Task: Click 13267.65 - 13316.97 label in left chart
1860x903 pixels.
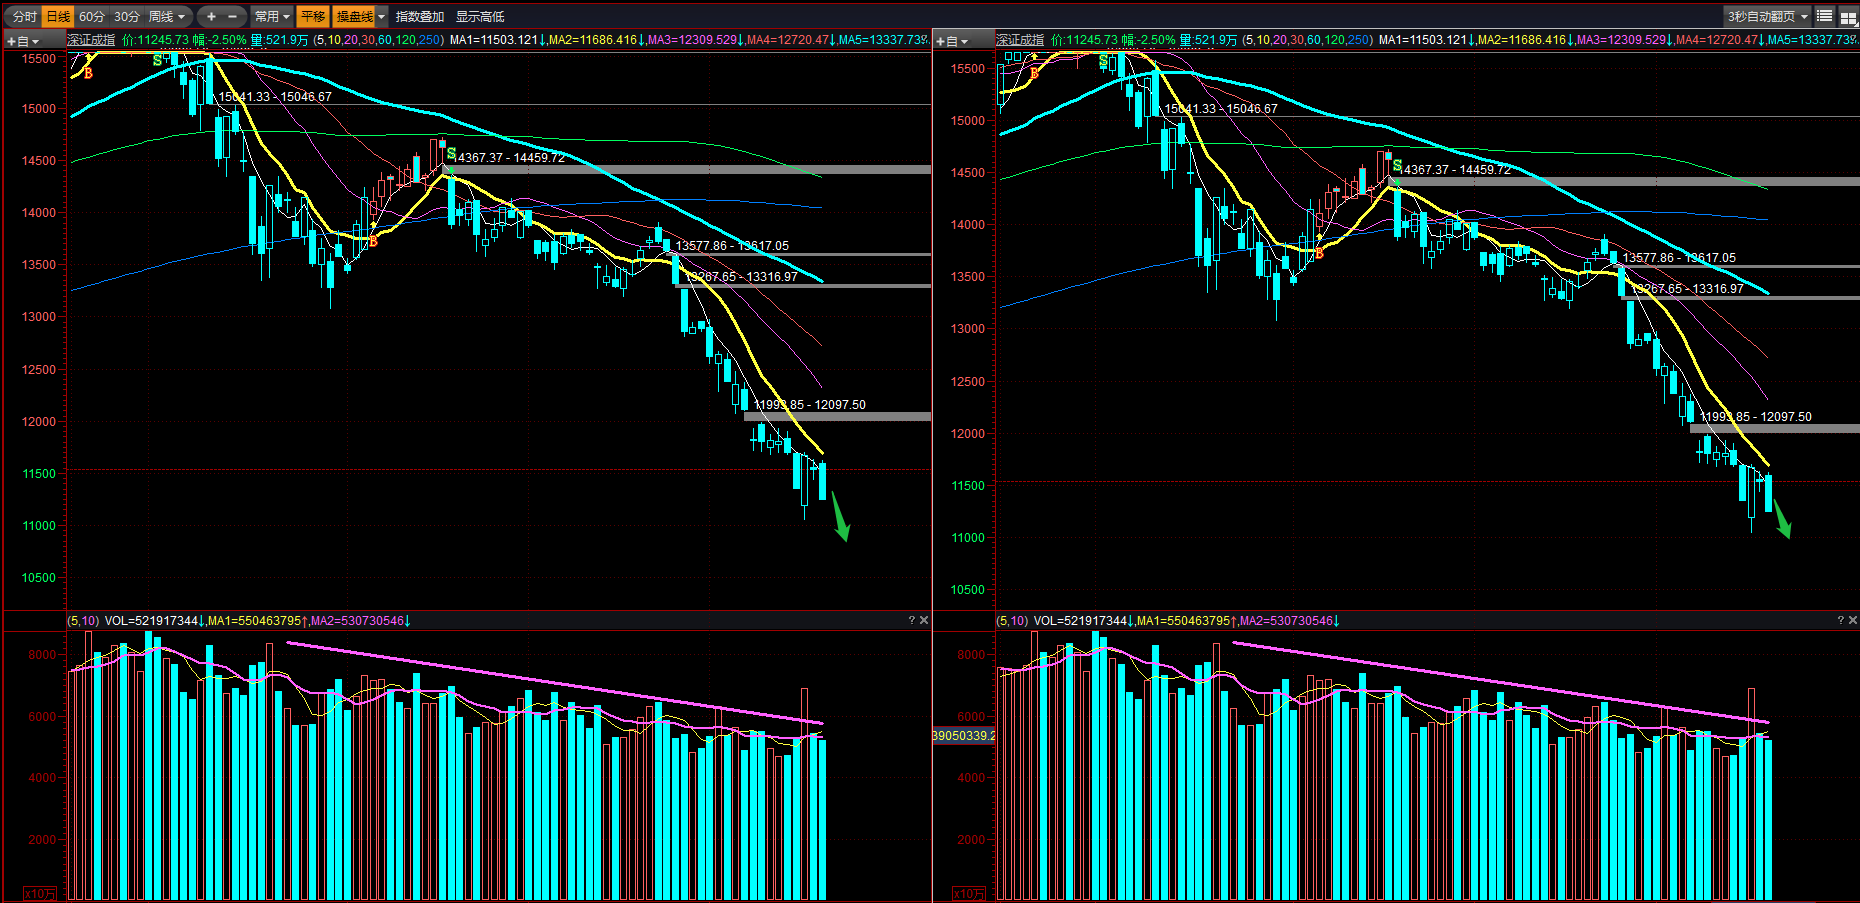Action: tap(742, 276)
